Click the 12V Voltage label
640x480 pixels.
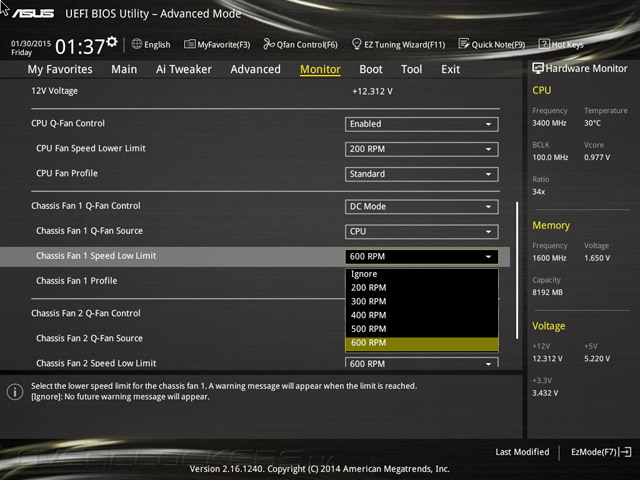coord(54,91)
